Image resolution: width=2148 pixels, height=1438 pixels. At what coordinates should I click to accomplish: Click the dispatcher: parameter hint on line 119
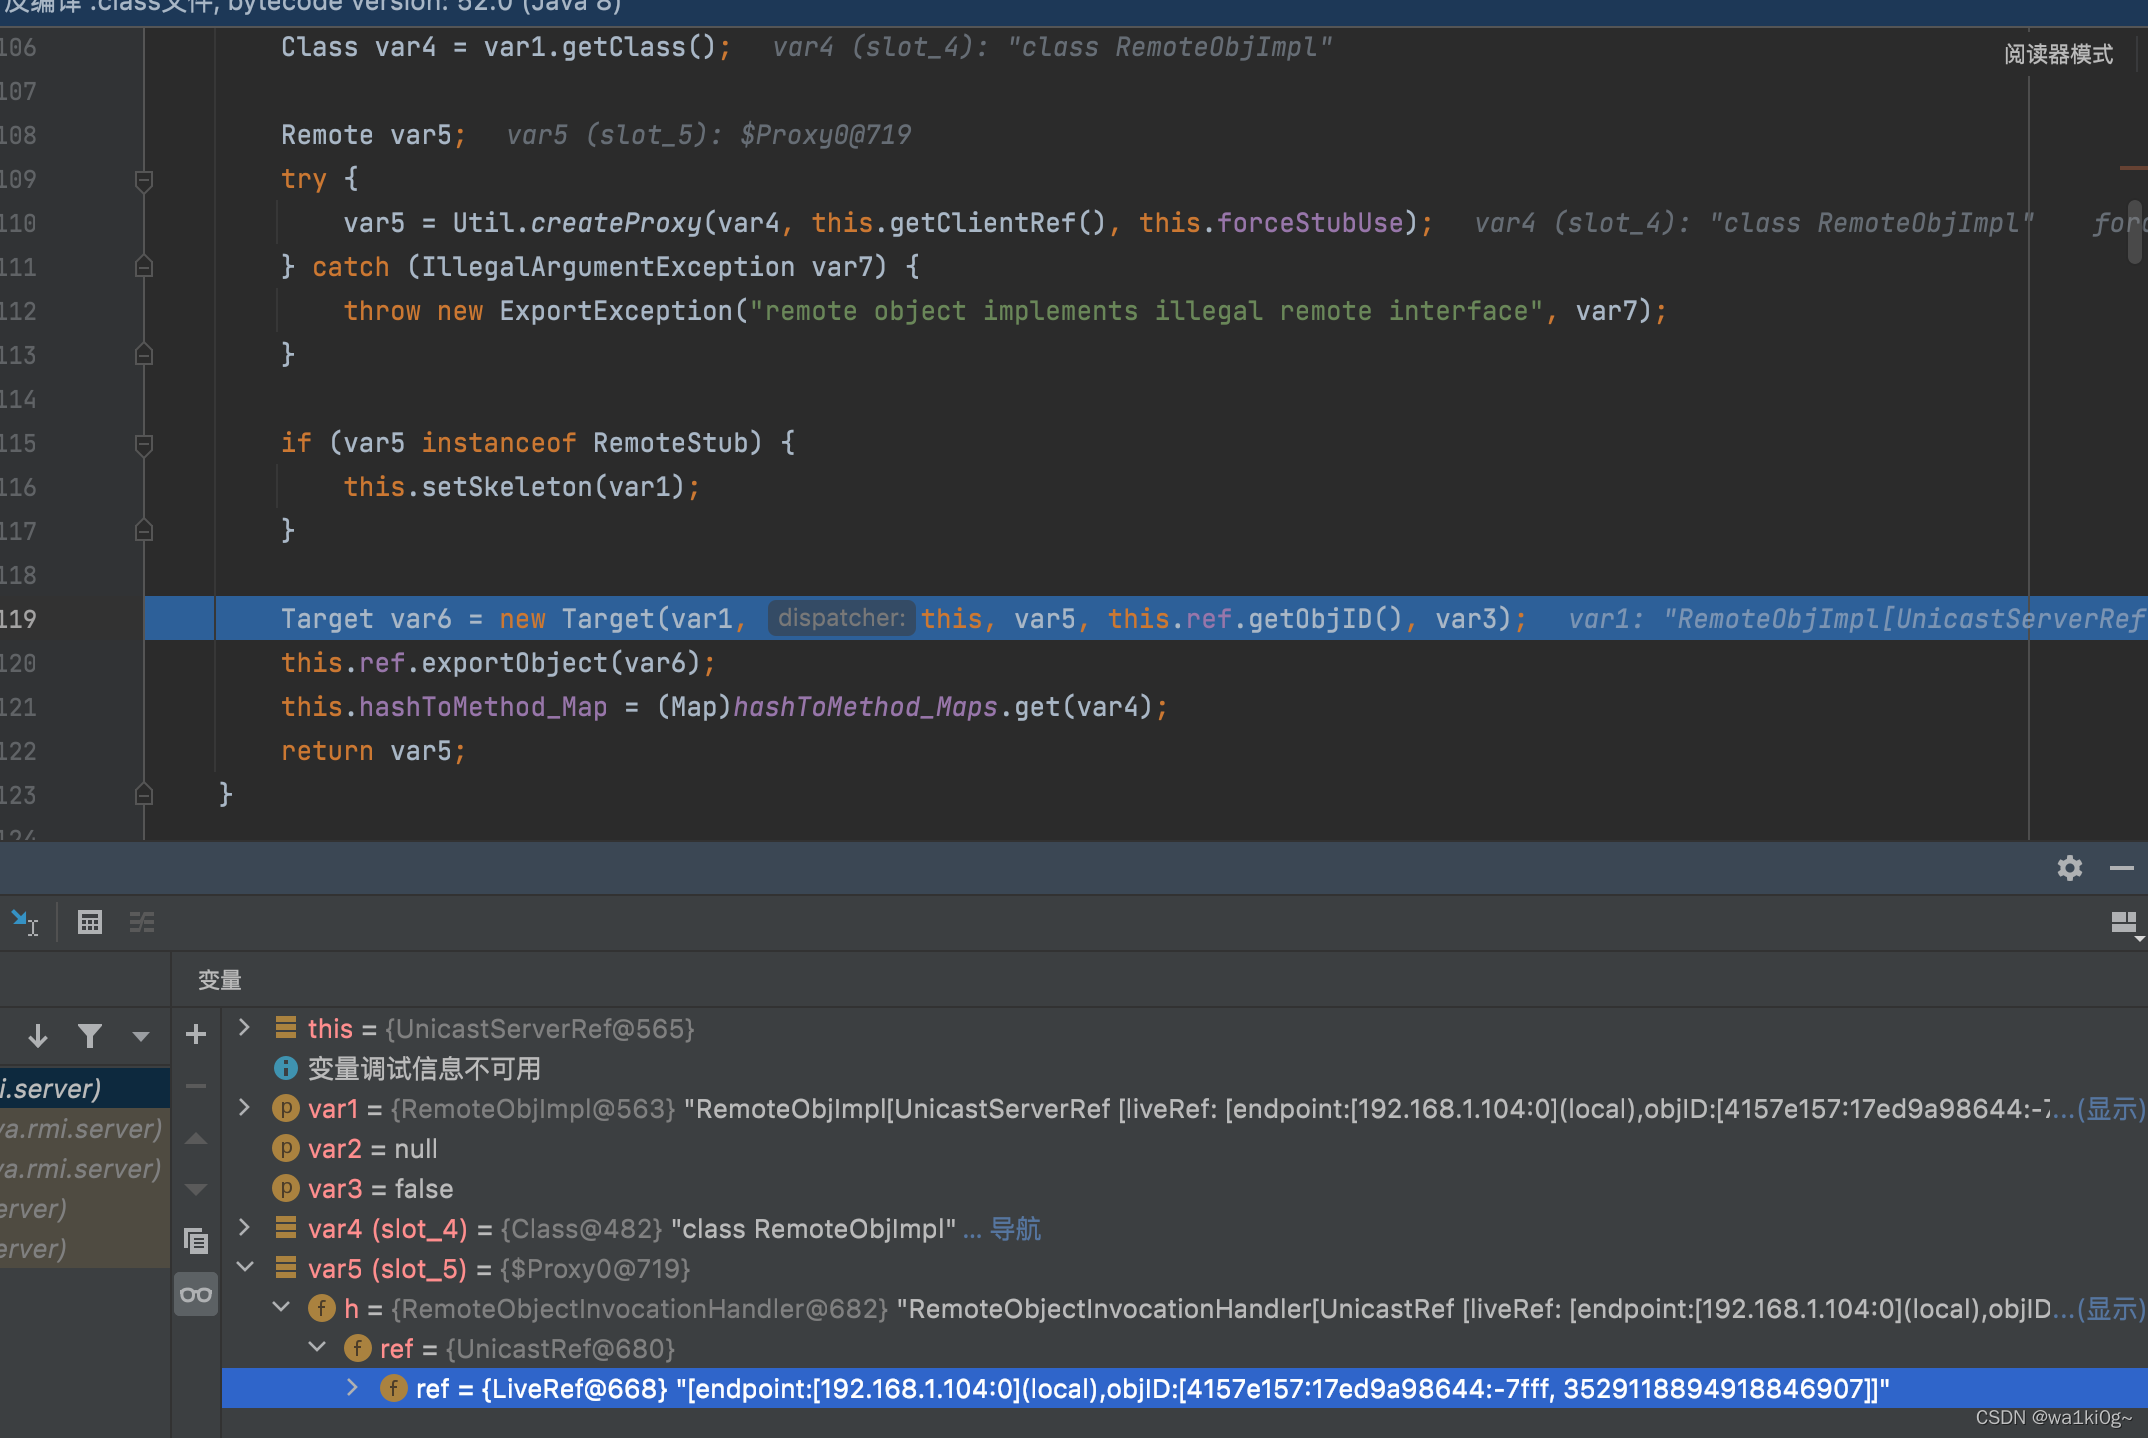click(841, 618)
